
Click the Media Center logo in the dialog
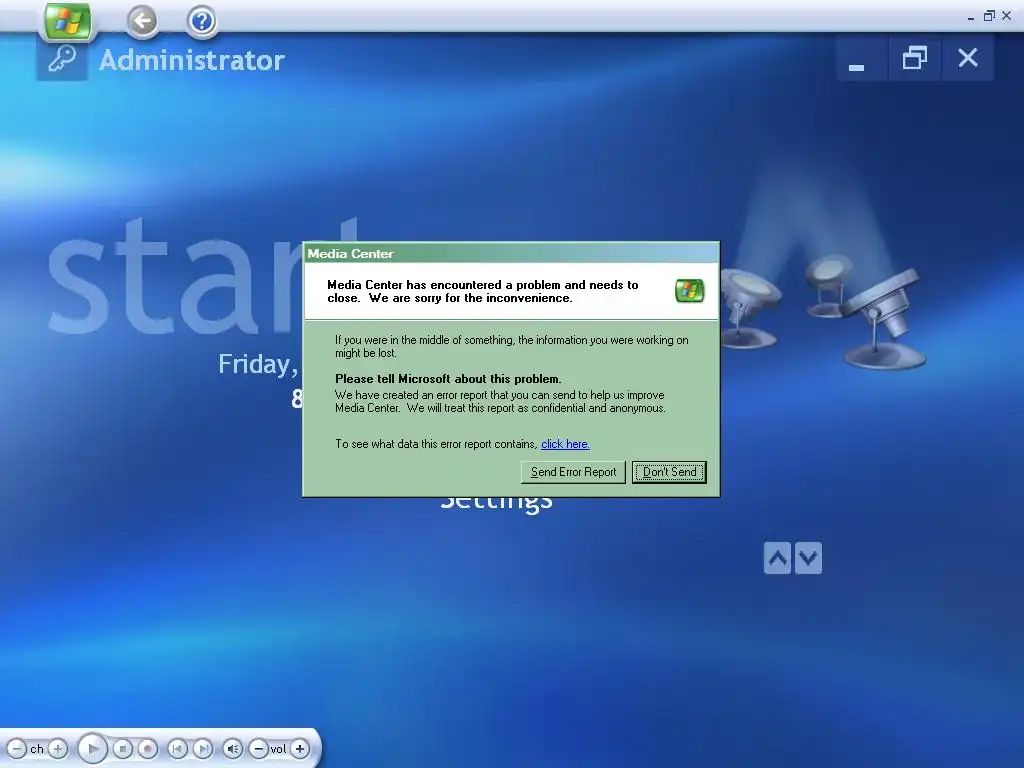coord(690,291)
